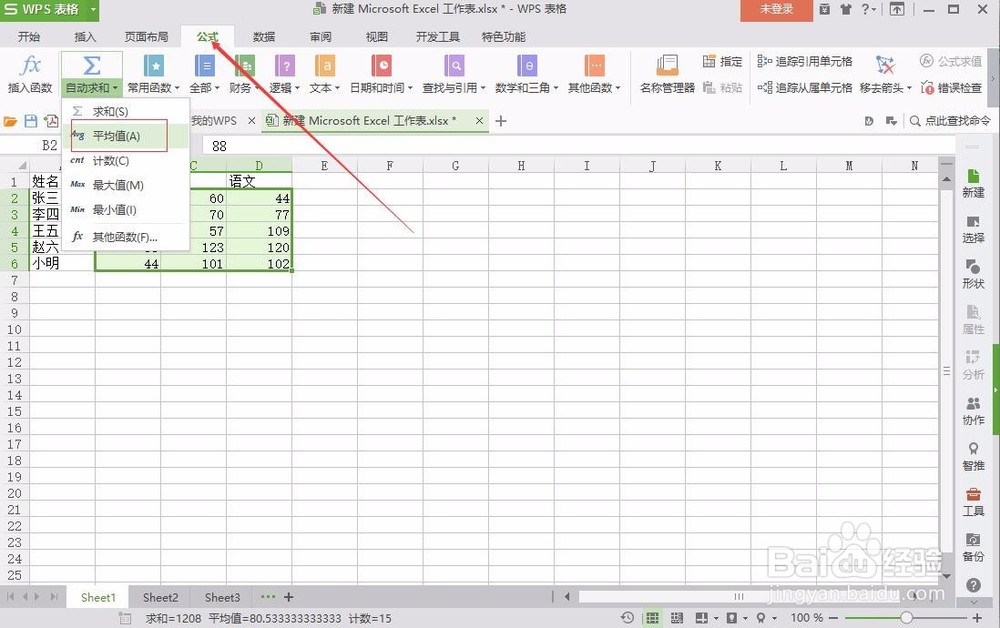Select 计数(C) in the dropdown menu

(126, 161)
